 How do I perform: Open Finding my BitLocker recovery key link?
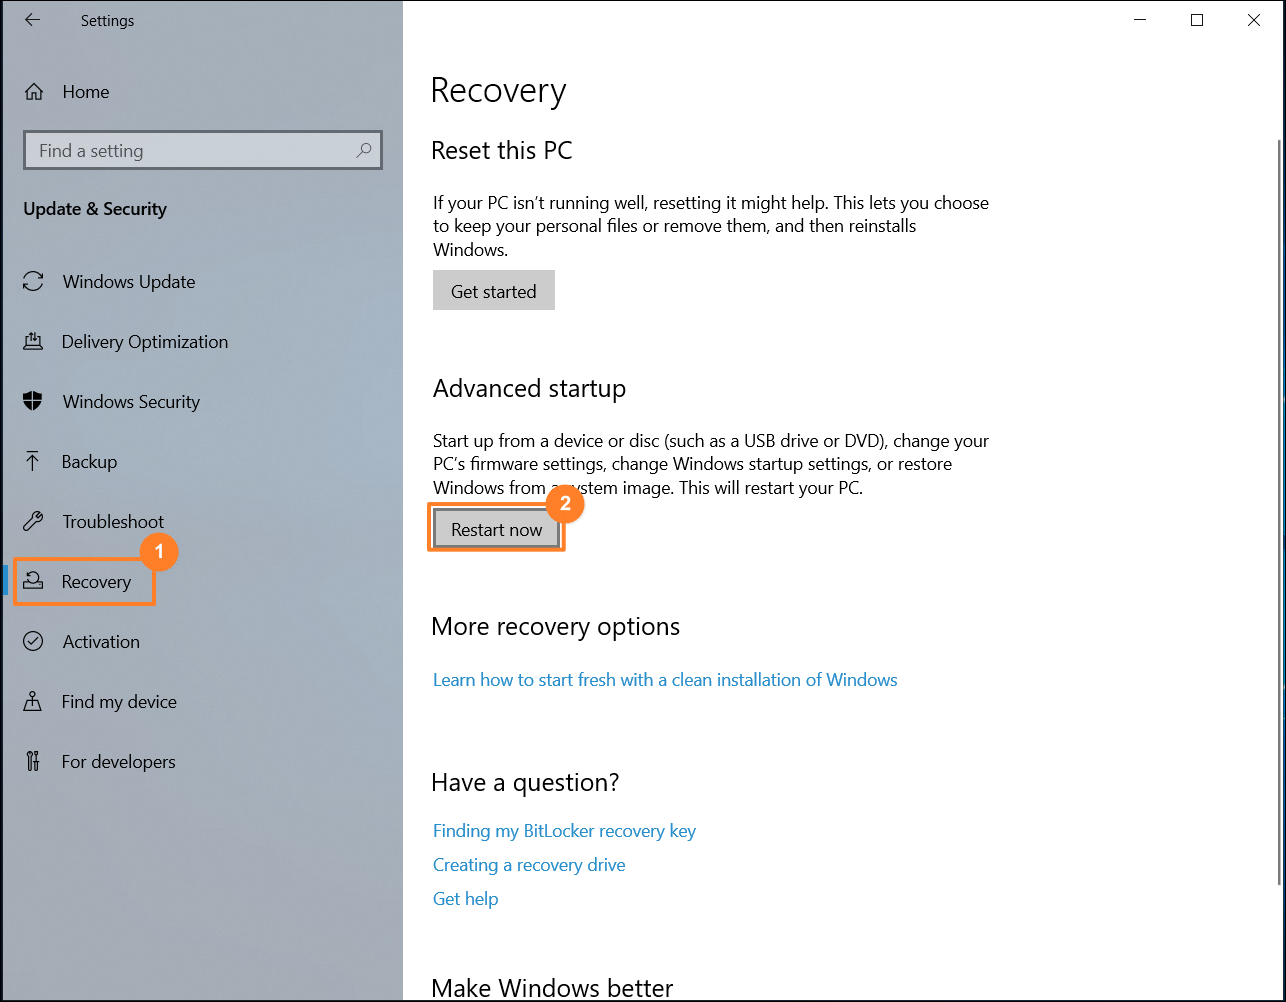point(564,831)
